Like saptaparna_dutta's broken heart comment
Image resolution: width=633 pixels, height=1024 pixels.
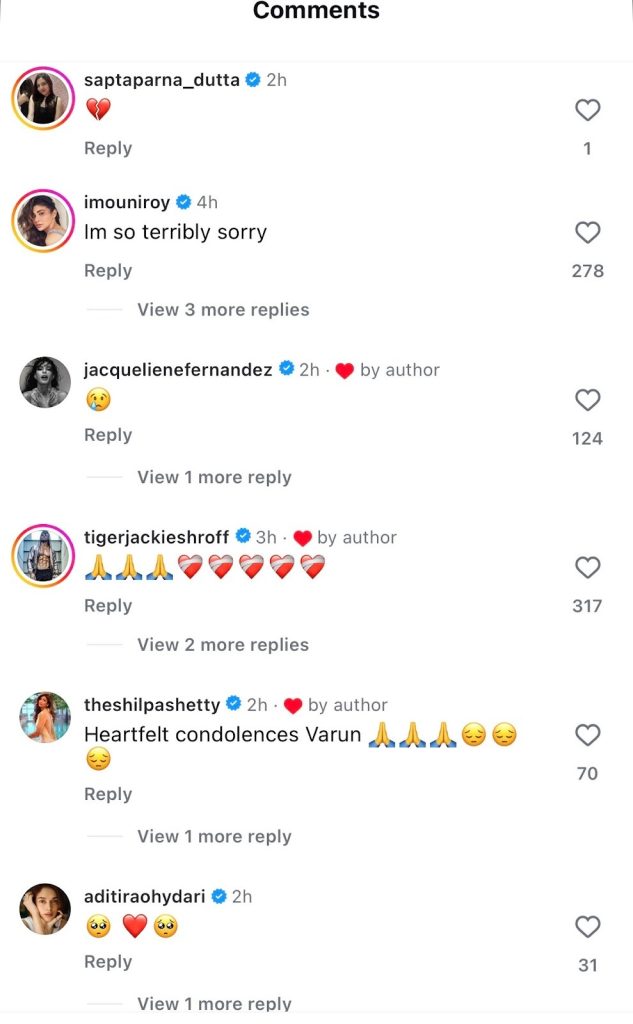pos(587,110)
